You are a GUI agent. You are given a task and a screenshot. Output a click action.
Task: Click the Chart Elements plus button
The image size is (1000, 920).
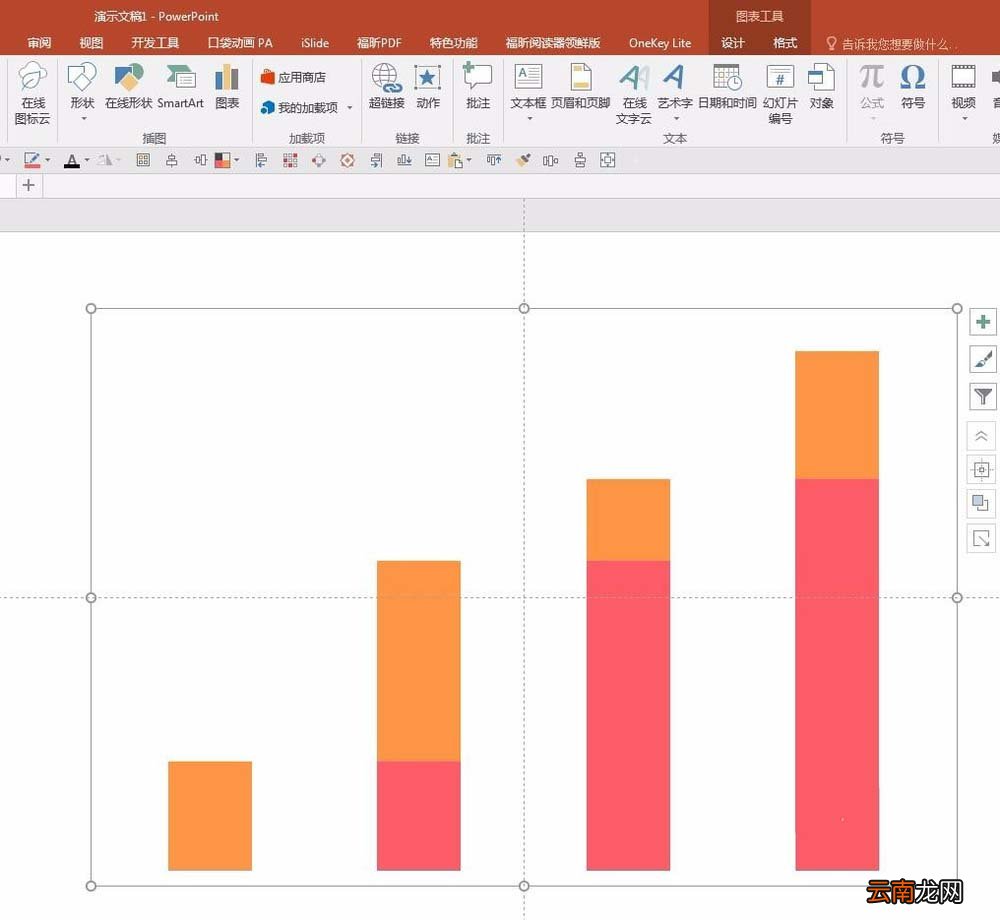pos(982,322)
